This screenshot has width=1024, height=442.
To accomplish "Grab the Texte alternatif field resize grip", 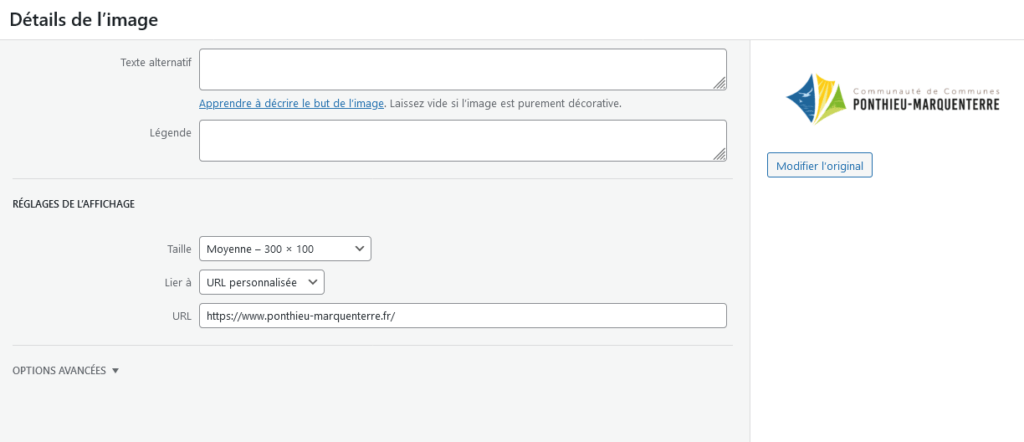I will (719, 83).
